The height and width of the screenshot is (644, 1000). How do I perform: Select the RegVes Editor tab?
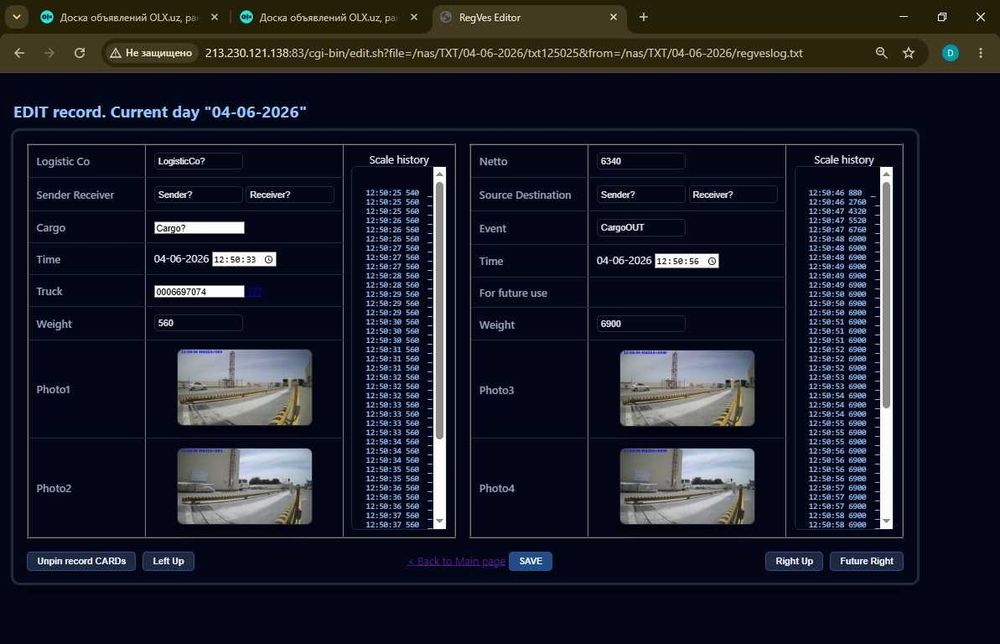tap(529, 17)
